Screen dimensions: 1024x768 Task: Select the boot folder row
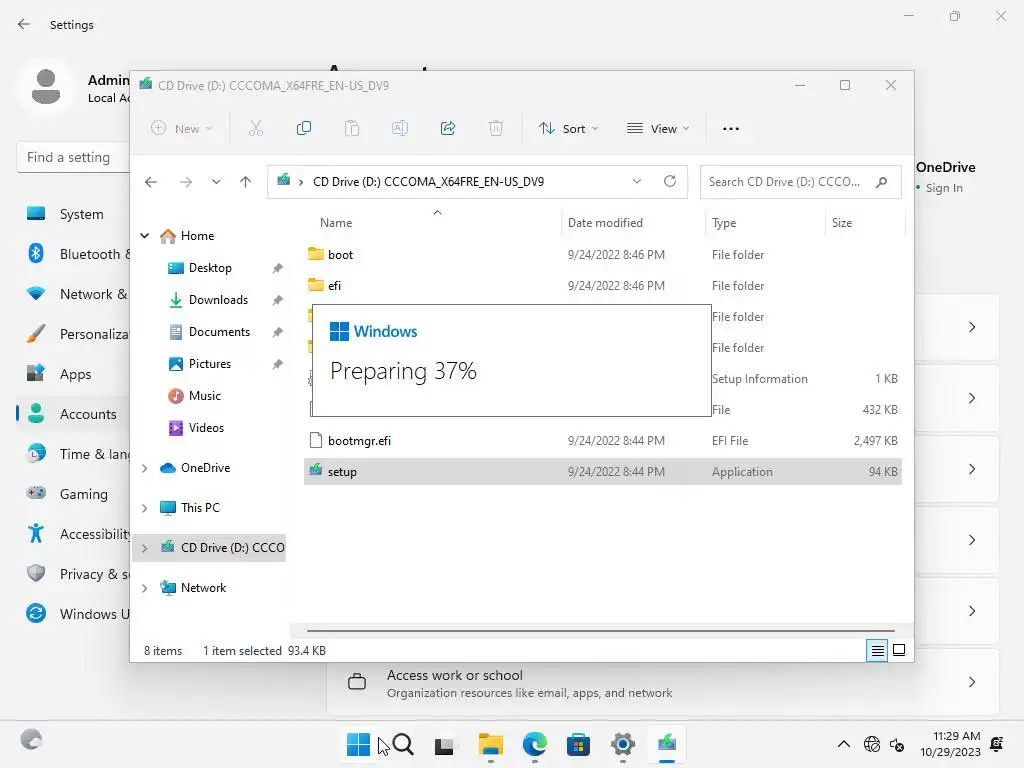tap(603, 255)
